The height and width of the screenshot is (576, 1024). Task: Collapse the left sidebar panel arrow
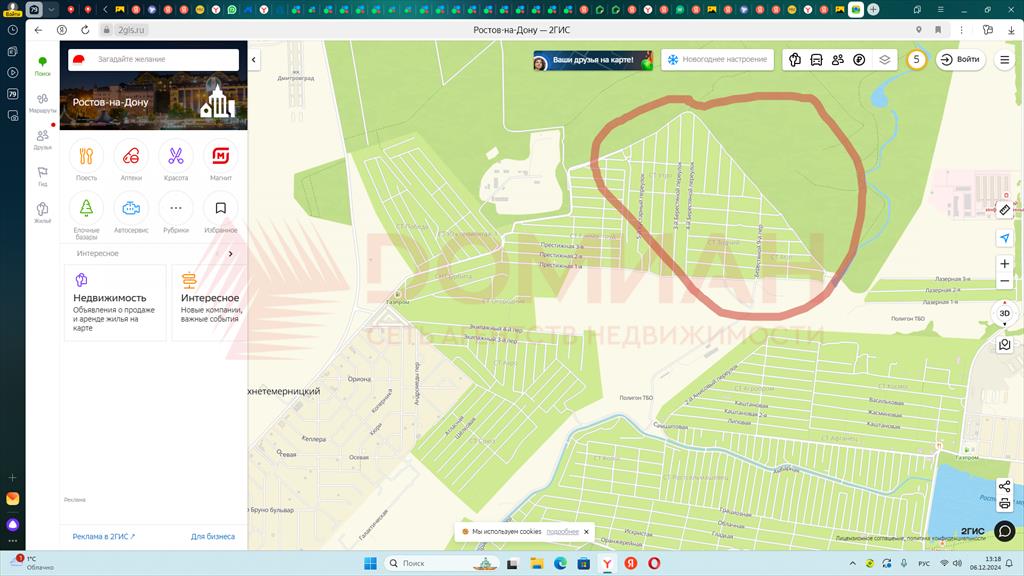click(x=254, y=60)
